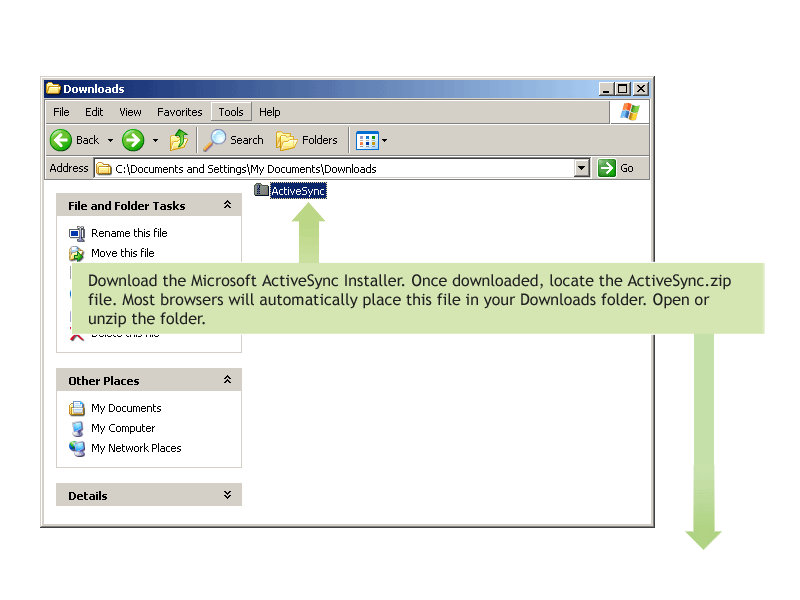Collapse the File and Folder Tasks panel
The width and height of the screenshot is (800, 600).
pyautogui.click(x=228, y=205)
